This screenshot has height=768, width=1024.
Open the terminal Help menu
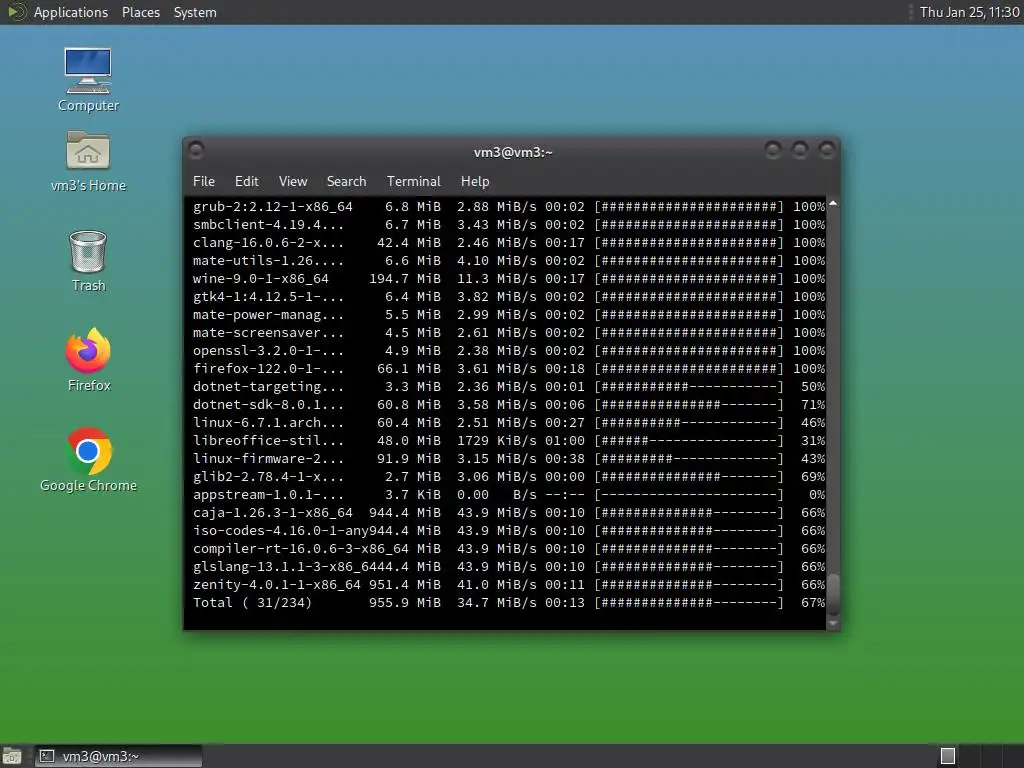pos(475,182)
